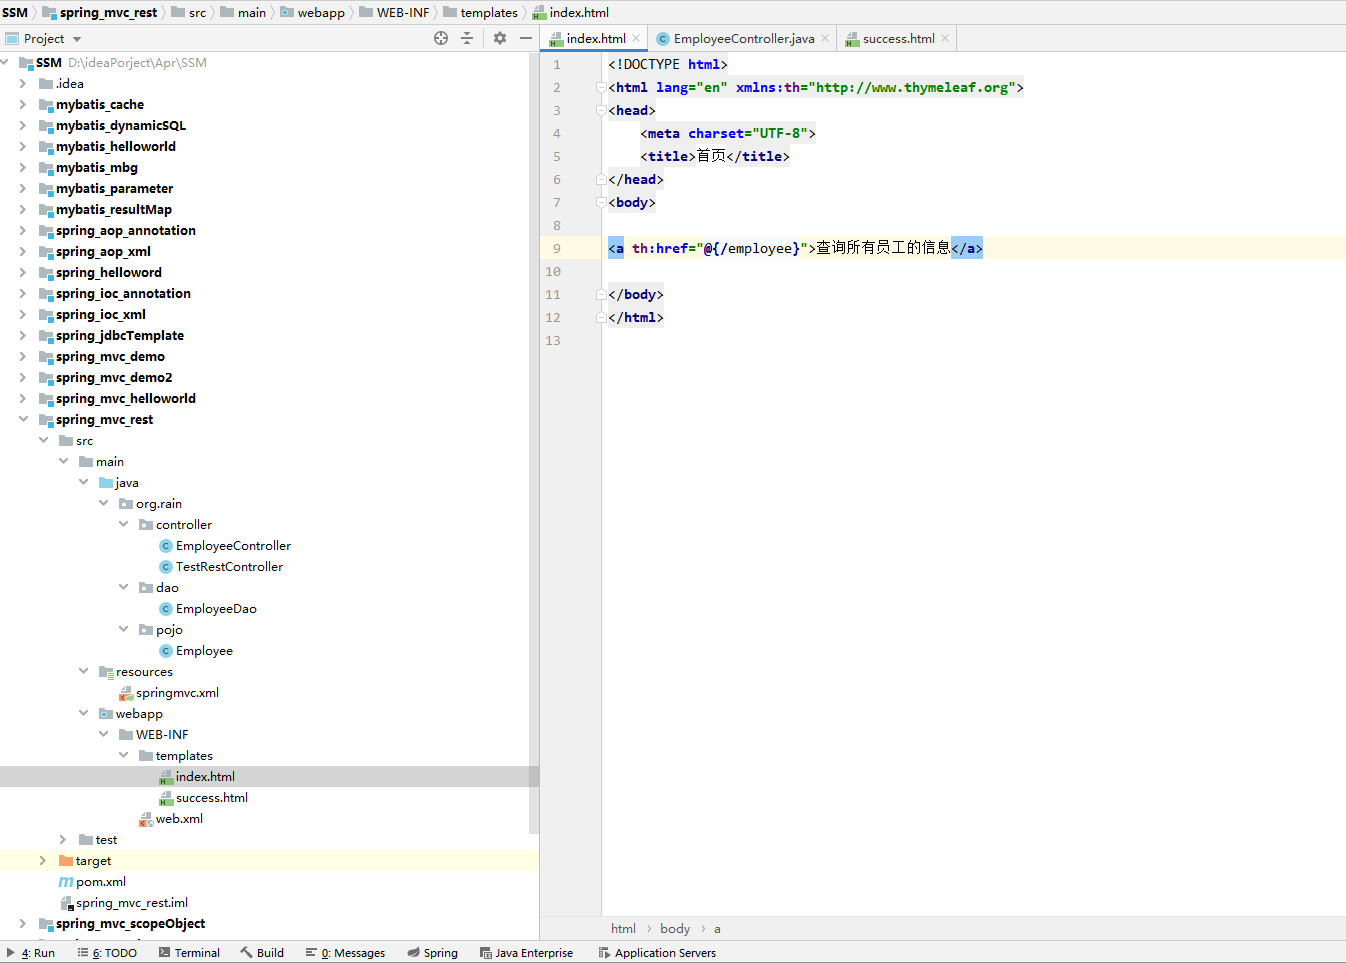
Task: Open the Java Enterprise tool window
Action: click(x=527, y=953)
